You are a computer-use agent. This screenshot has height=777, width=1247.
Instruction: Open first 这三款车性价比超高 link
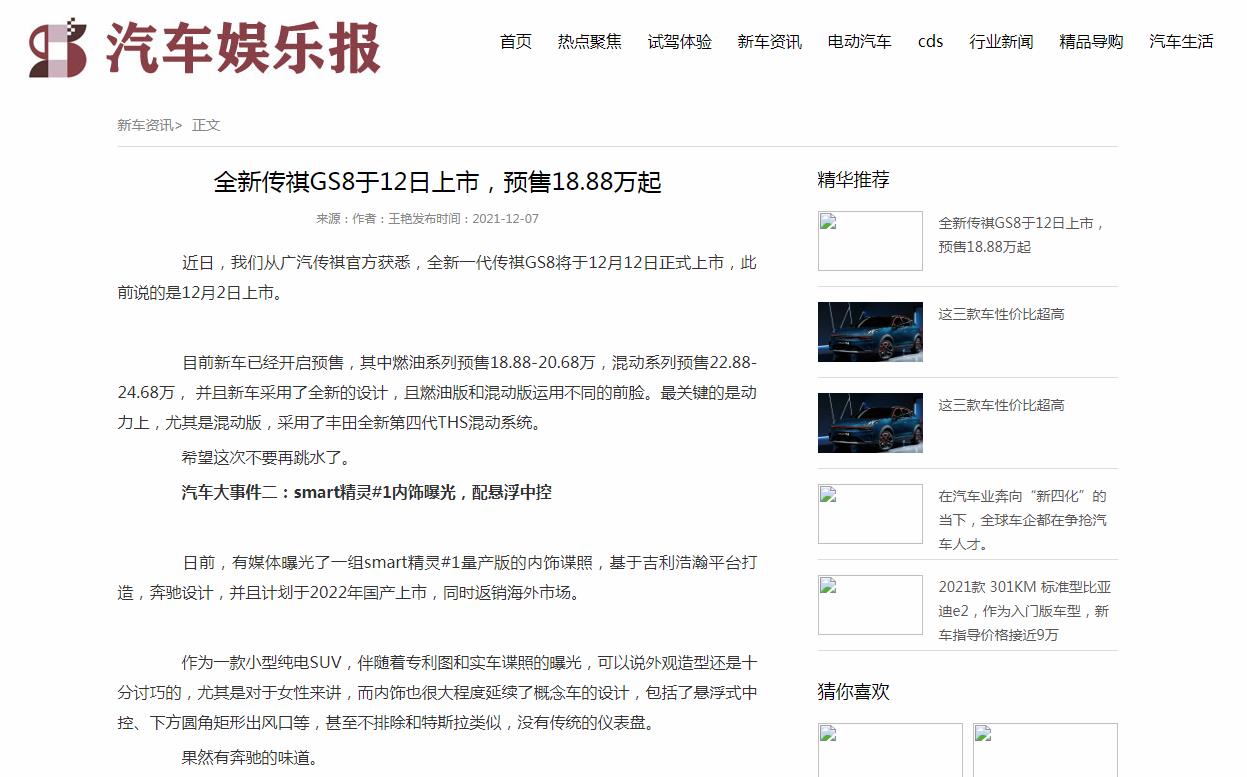tap(1001, 314)
